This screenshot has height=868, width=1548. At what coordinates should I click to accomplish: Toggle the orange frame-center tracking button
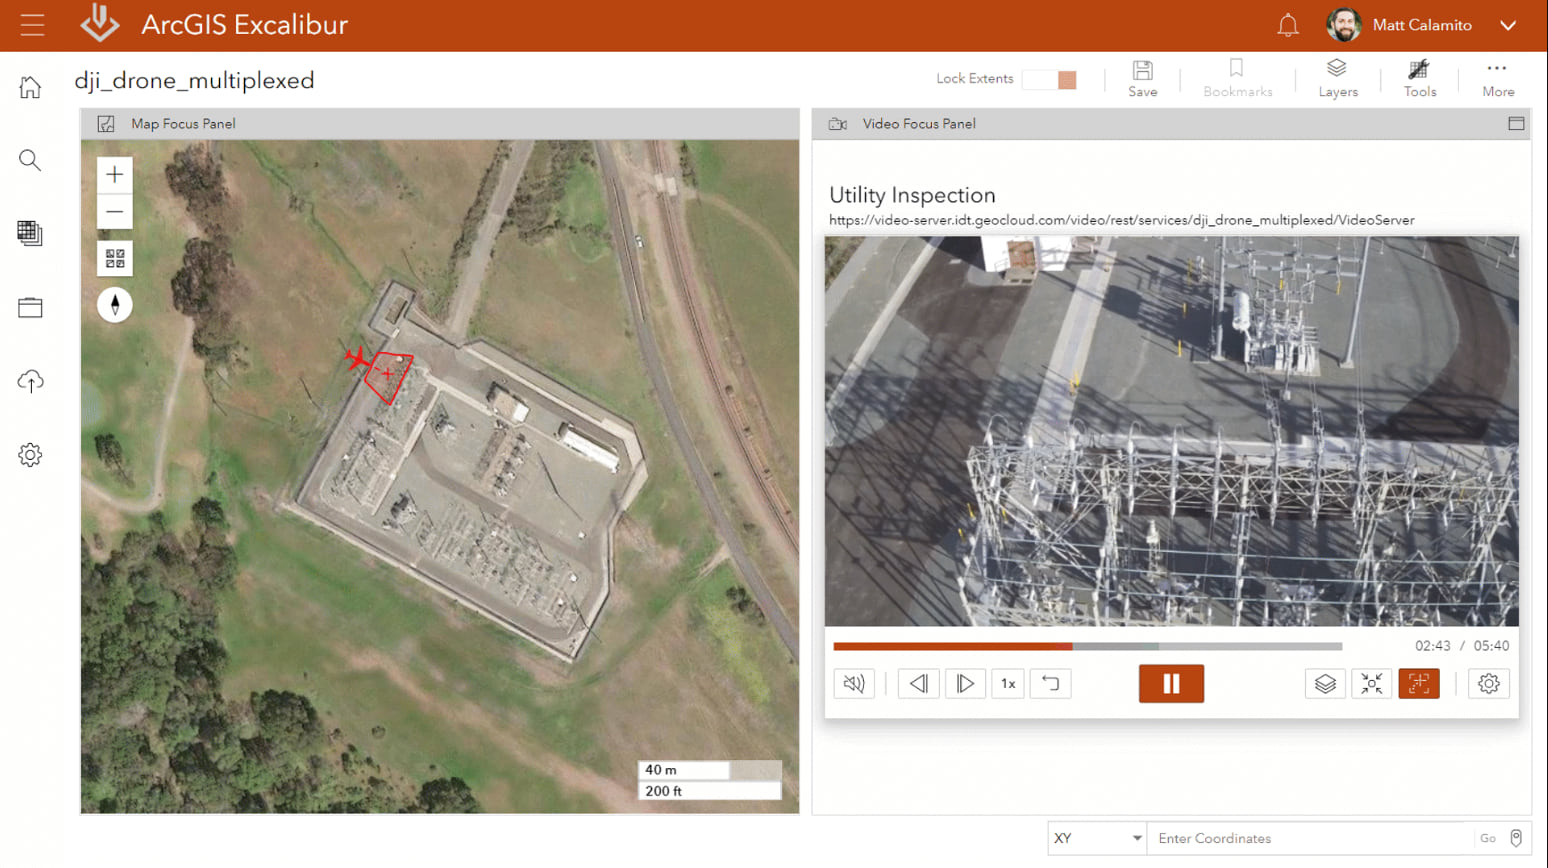click(x=1419, y=684)
